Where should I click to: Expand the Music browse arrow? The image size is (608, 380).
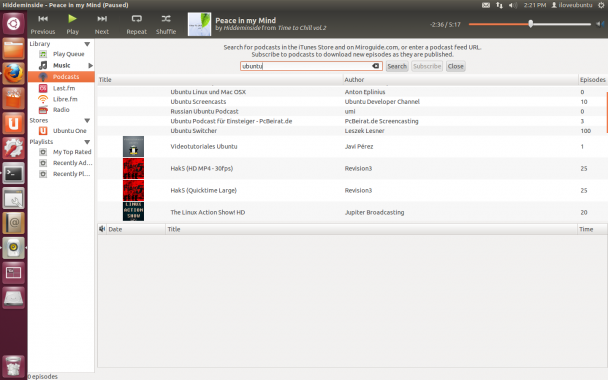(x=90, y=66)
